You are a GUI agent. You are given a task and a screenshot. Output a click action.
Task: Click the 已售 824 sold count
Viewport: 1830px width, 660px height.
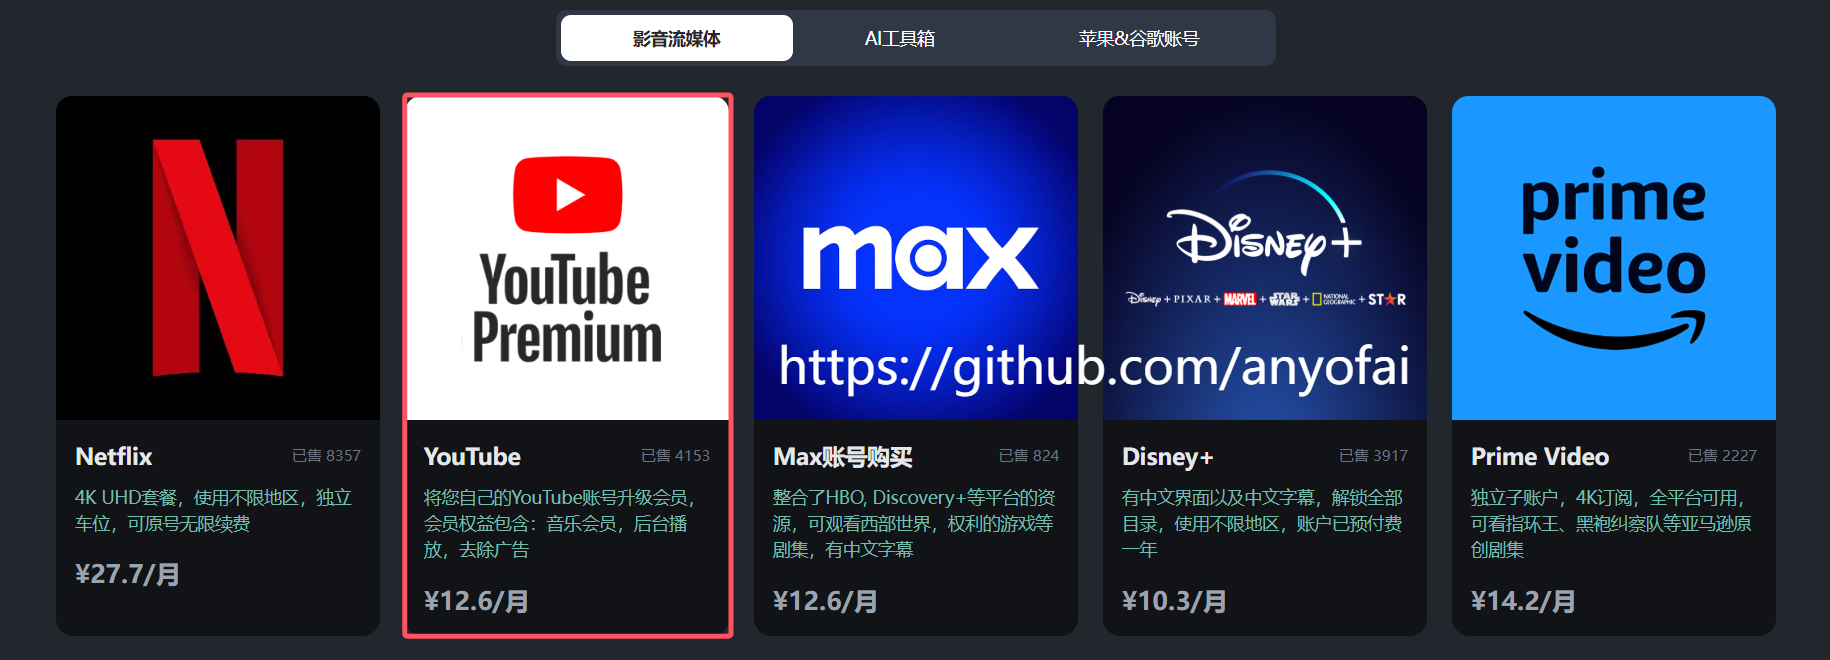click(1029, 456)
